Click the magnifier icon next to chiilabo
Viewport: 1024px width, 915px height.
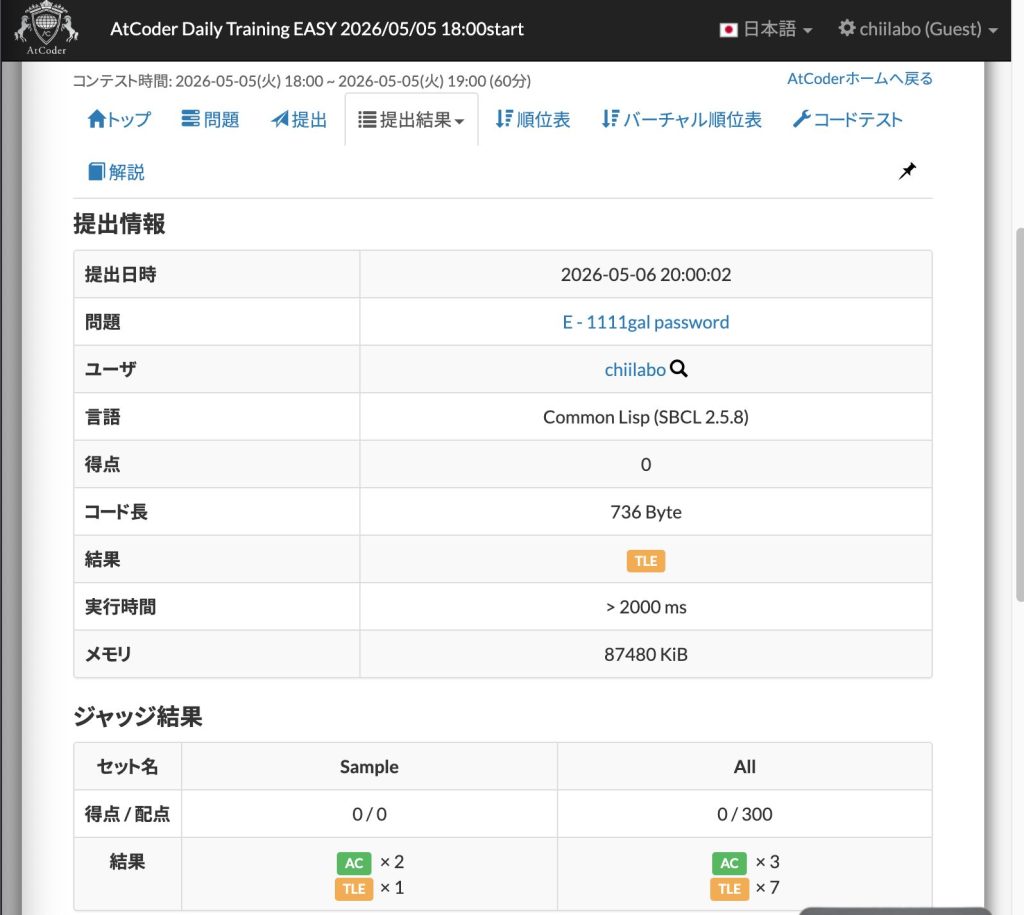pyautogui.click(x=679, y=369)
